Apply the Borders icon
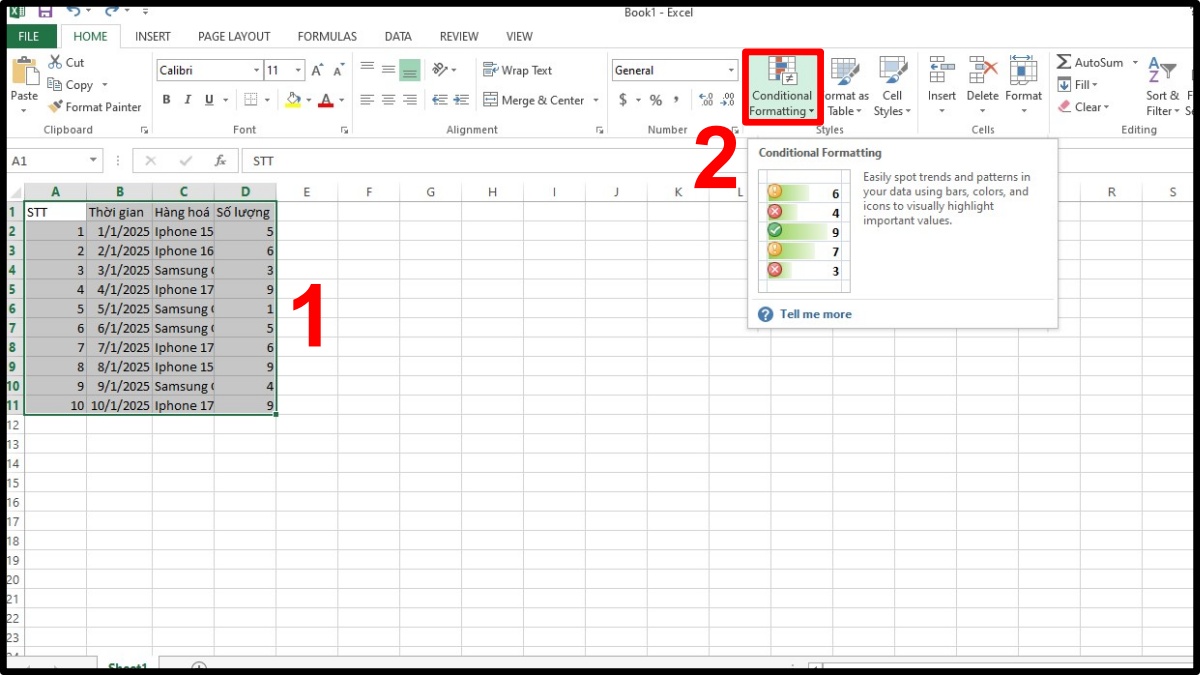1200x675 pixels. point(251,100)
